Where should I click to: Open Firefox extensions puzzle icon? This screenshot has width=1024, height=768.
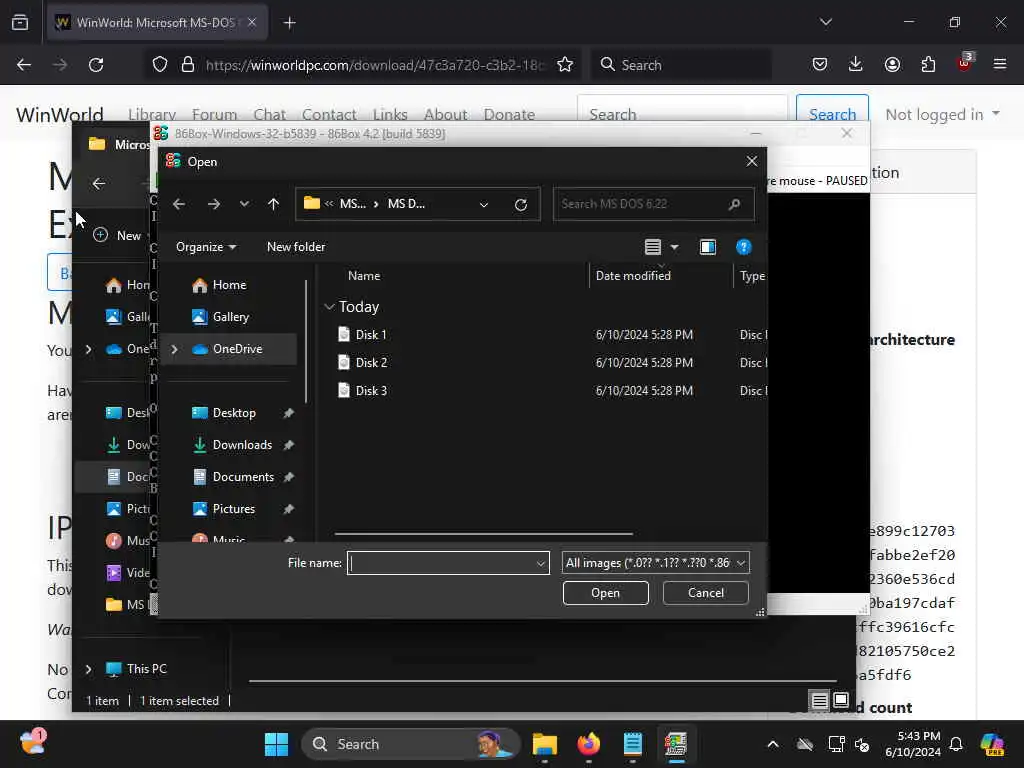tap(928, 64)
